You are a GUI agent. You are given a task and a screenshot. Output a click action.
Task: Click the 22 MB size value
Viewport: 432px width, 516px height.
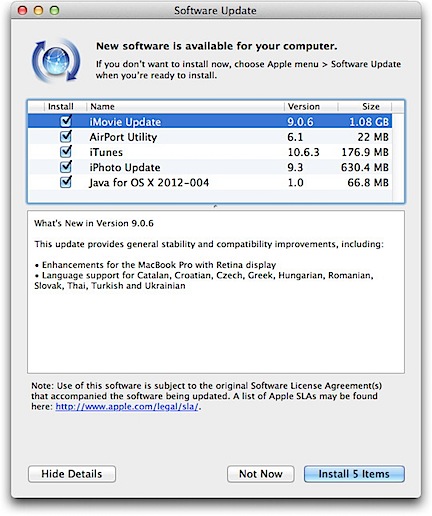373,137
